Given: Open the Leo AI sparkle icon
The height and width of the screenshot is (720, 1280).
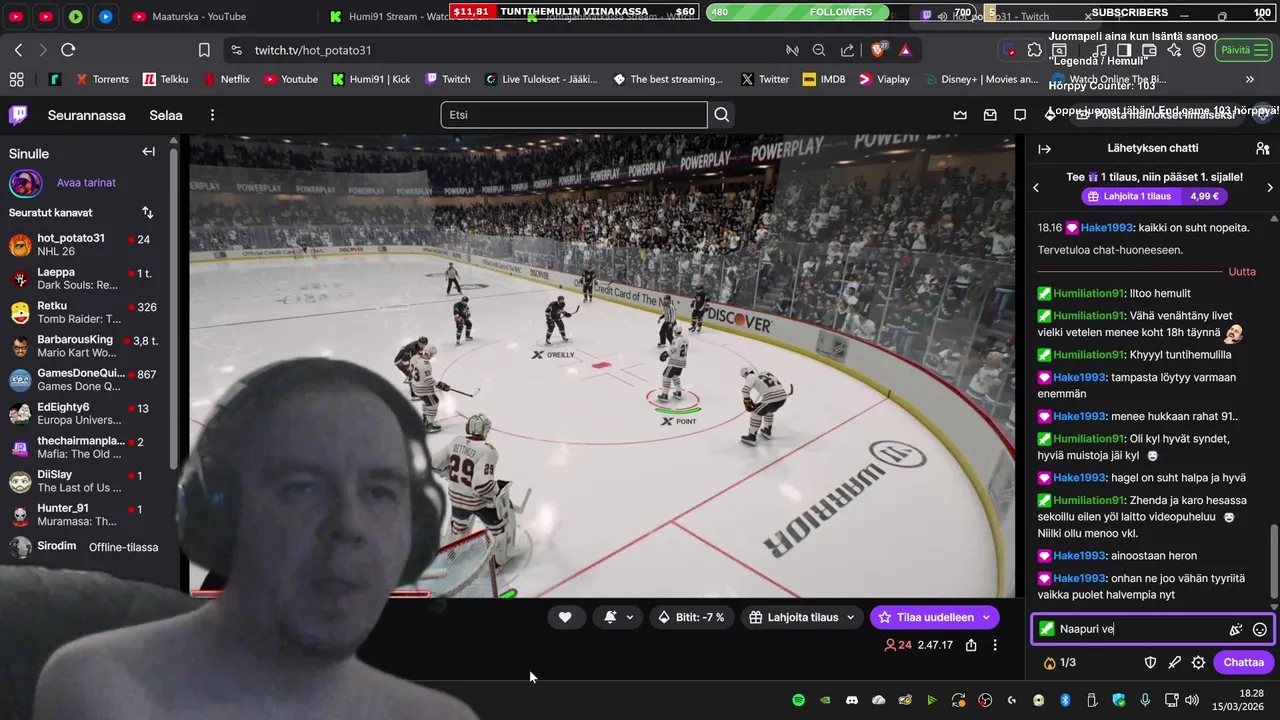Looking at the screenshot, I should click(x=1174, y=50).
